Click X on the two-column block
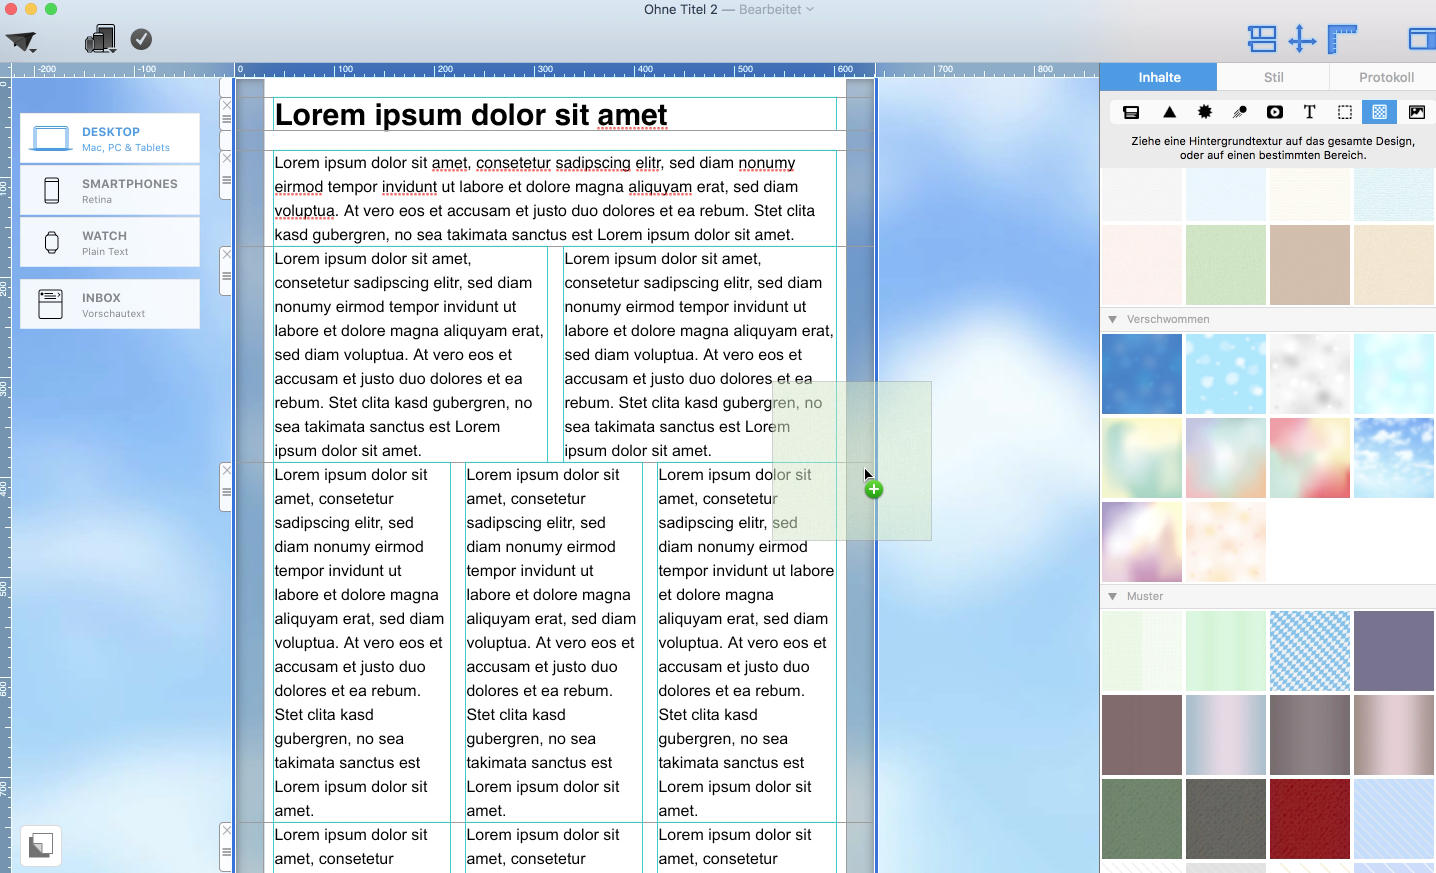Screen dimensions: 1436x873 point(226,254)
